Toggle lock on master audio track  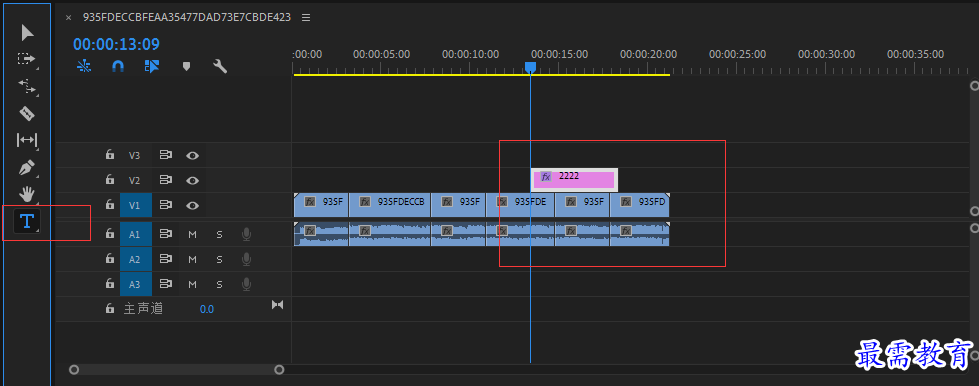(x=110, y=309)
